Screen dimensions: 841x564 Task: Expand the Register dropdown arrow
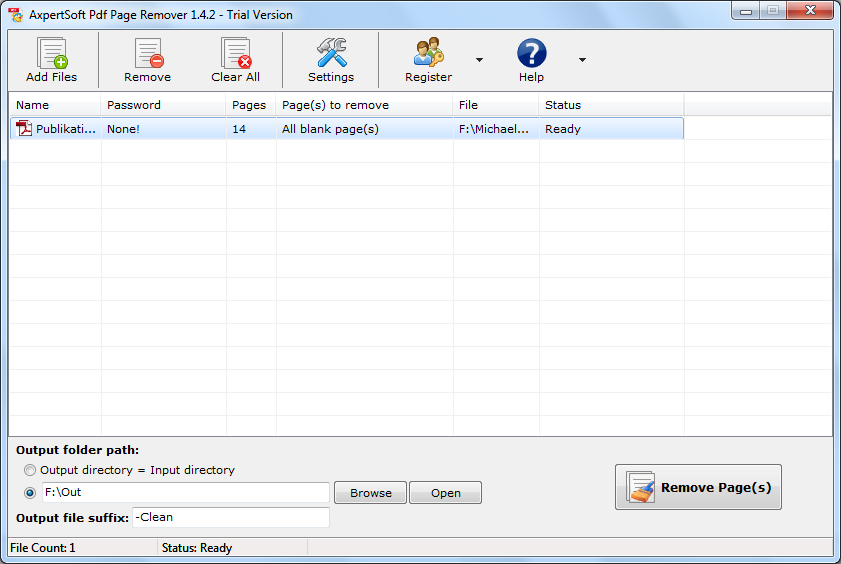click(x=479, y=60)
